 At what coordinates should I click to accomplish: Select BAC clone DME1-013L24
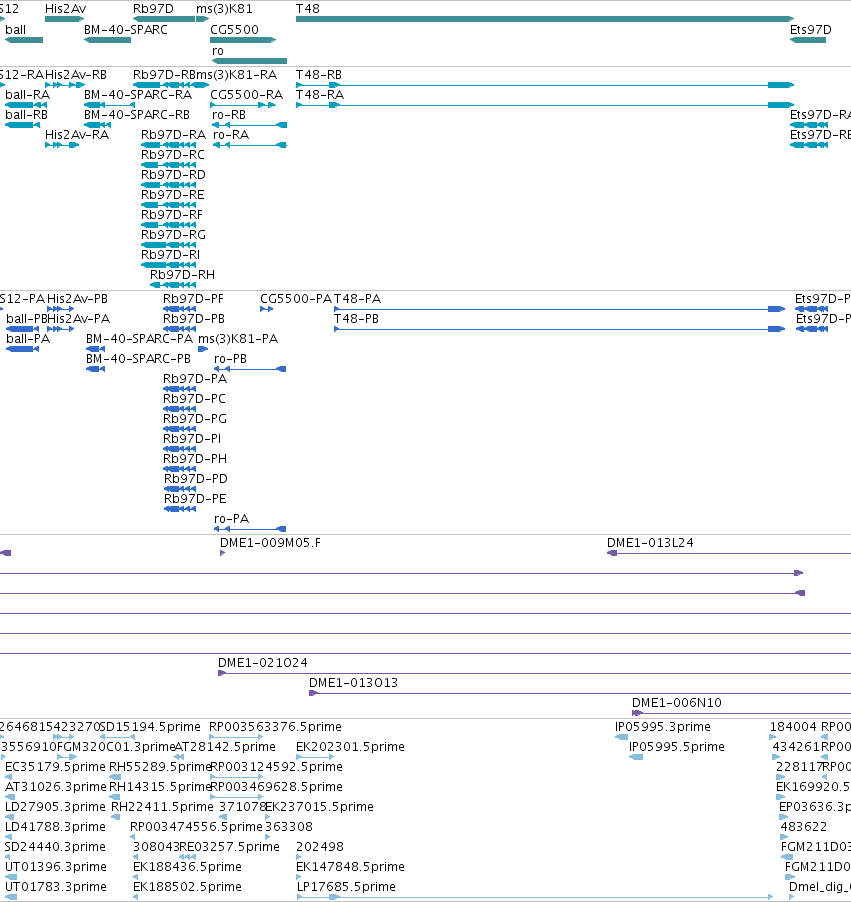pos(729,553)
